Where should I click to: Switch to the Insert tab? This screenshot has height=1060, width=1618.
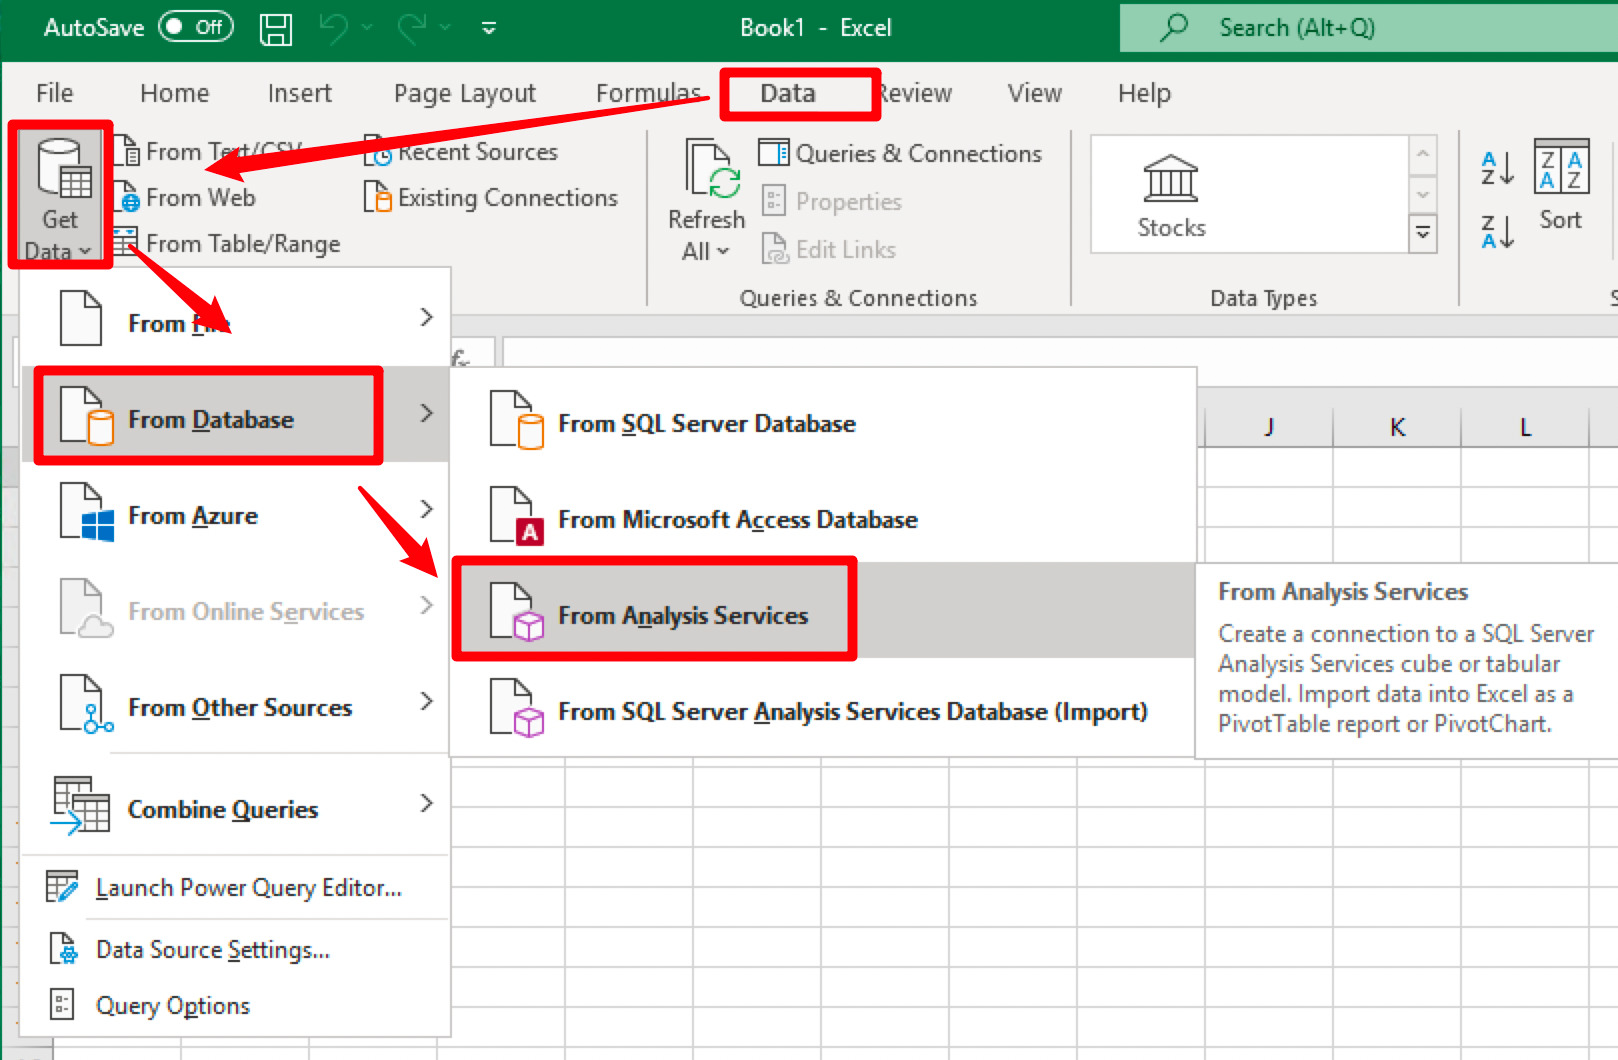[299, 93]
